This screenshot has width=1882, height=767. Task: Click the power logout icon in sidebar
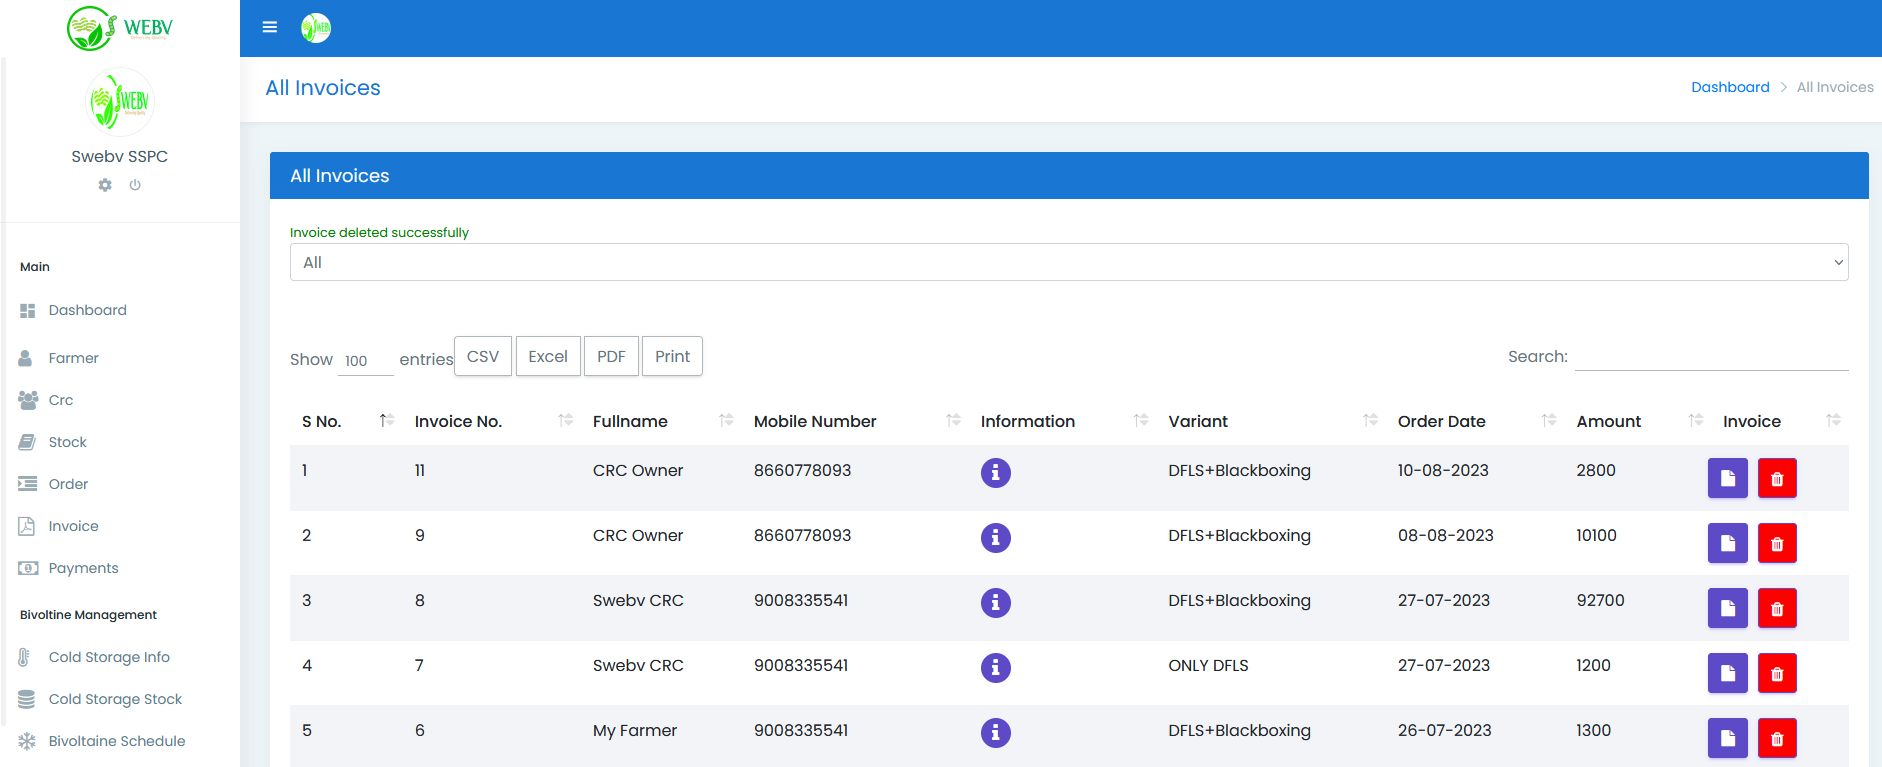[135, 185]
